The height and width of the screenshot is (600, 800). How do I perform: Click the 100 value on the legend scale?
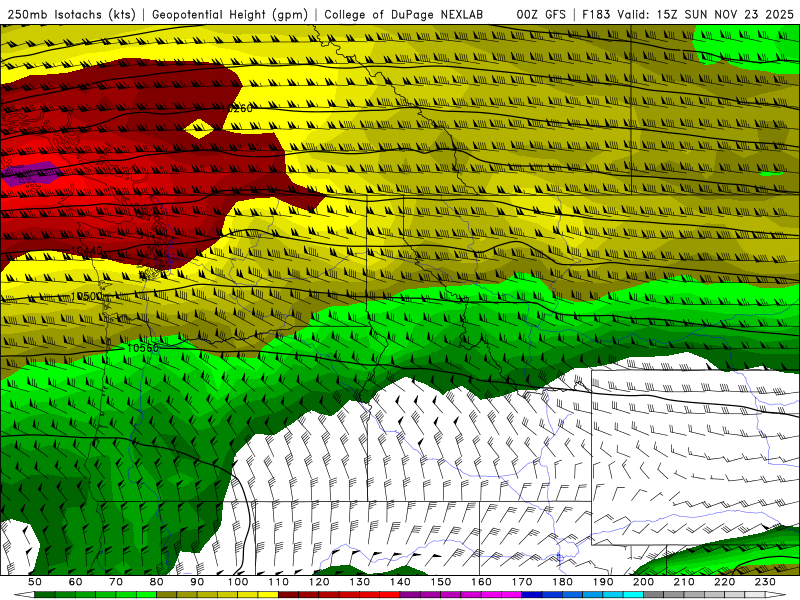[238, 582]
